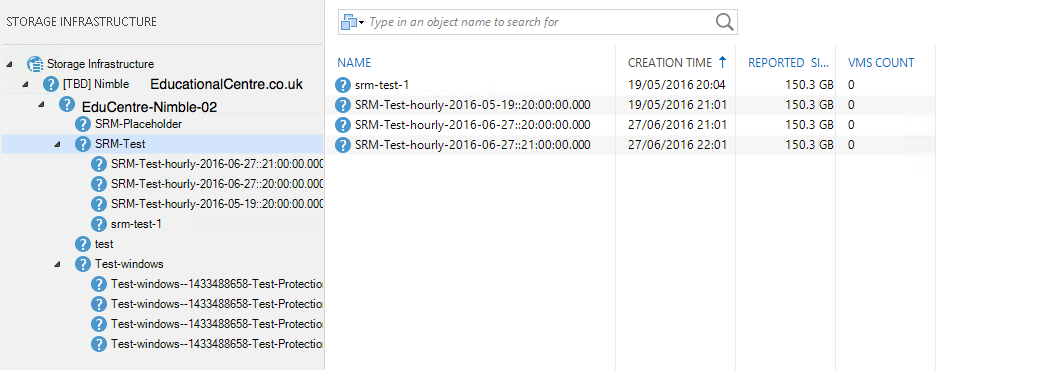
Task: Click the SRM-Test tree node icon
Action: [x=83, y=144]
